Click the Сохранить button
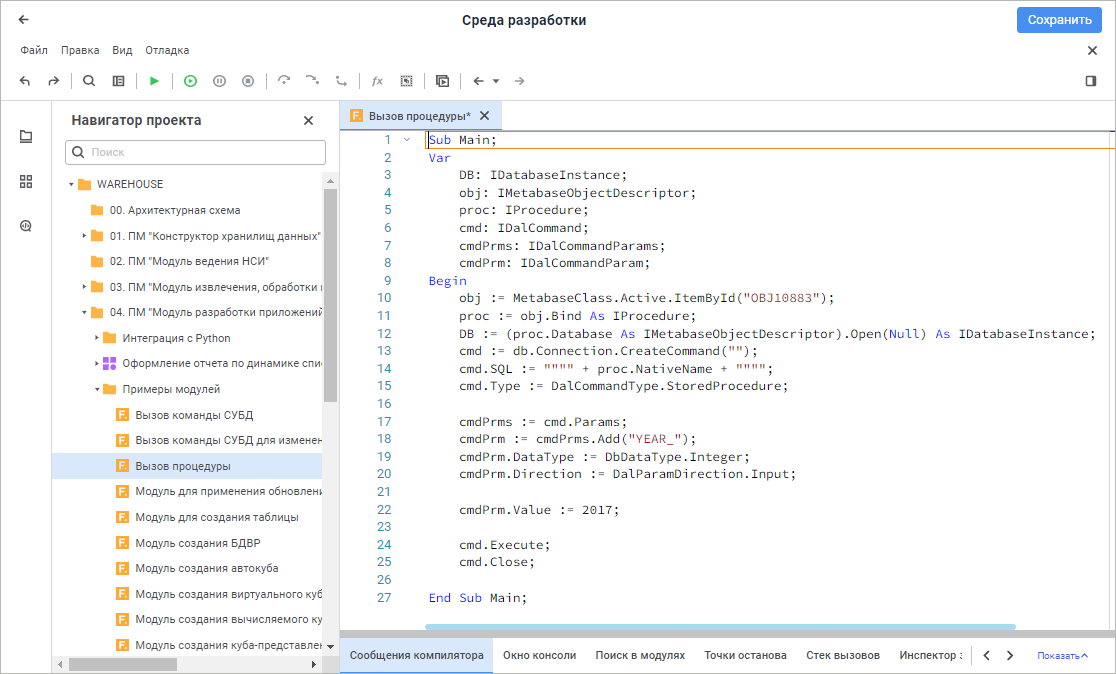The image size is (1116, 674). [1059, 20]
